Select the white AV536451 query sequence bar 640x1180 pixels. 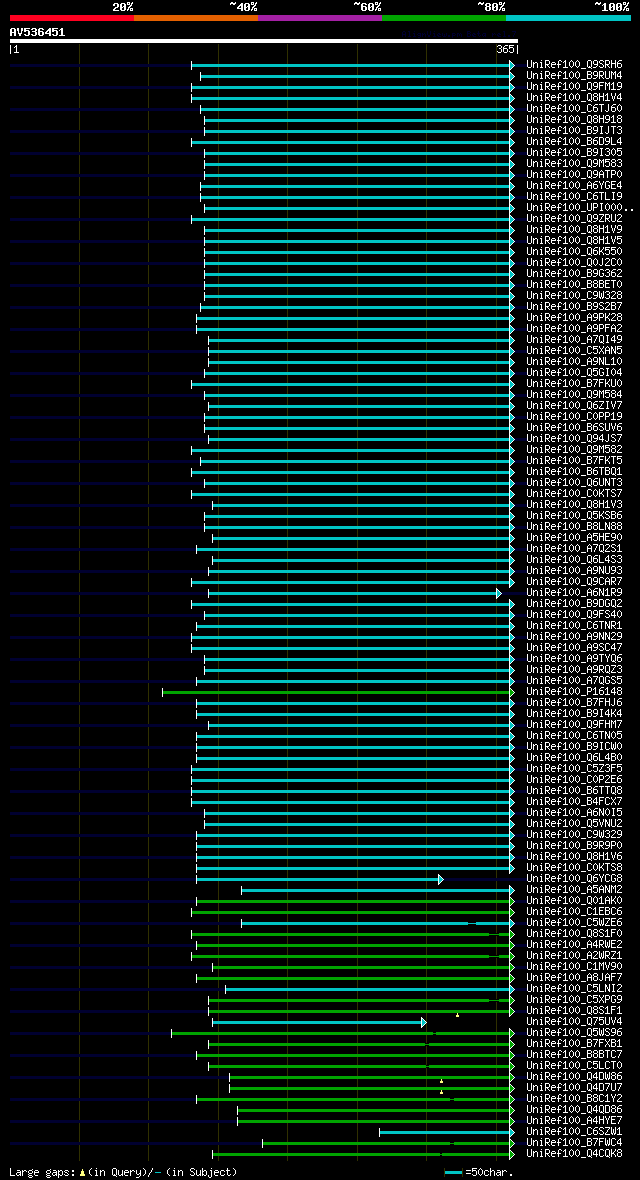(x=264, y=41)
